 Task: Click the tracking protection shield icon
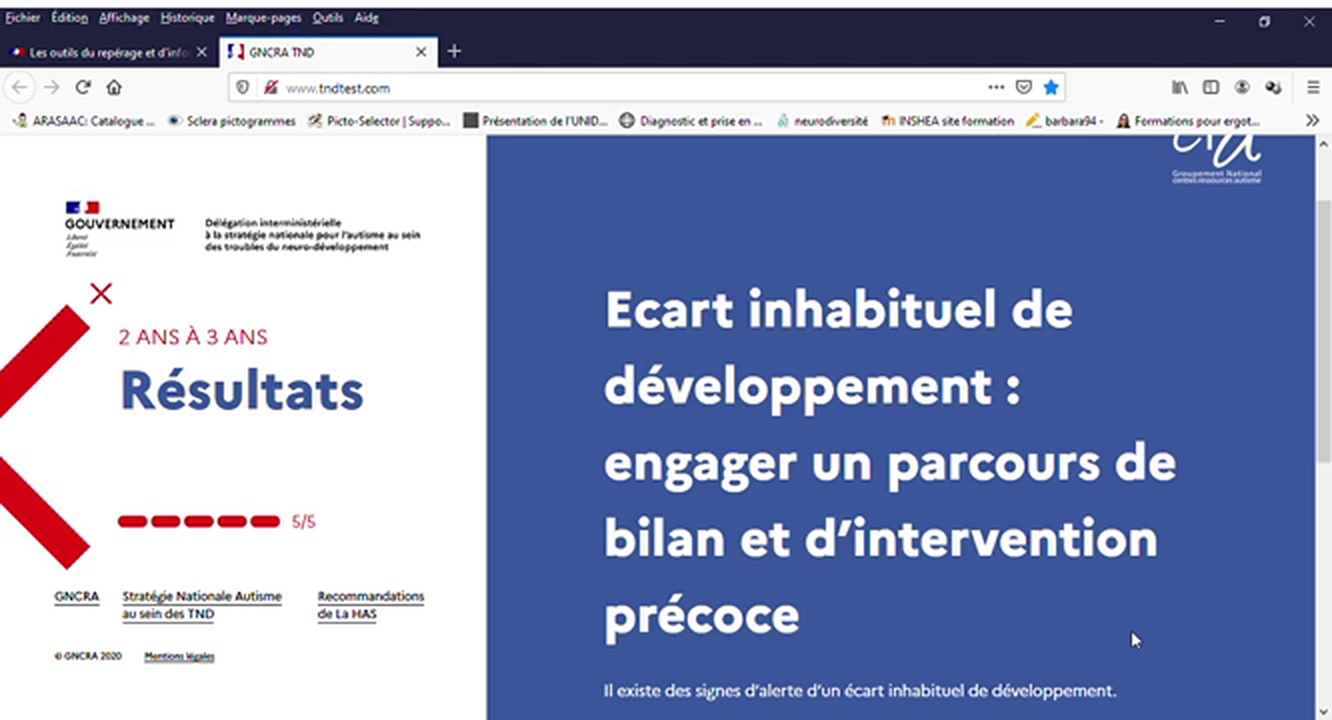tap(241, 87)
